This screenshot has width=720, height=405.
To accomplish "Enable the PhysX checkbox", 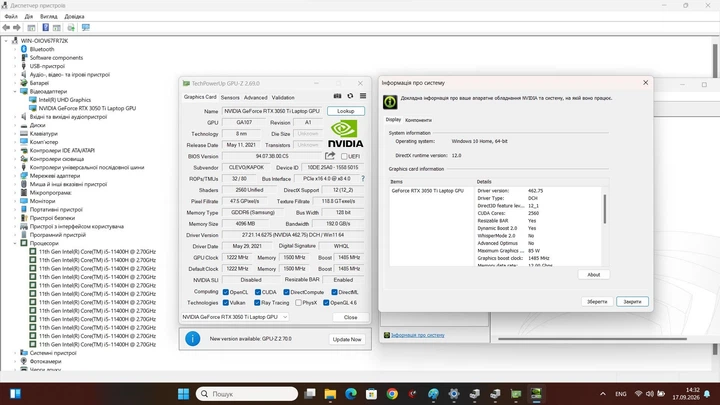I will pyautogui.click(x=298, y=303).
